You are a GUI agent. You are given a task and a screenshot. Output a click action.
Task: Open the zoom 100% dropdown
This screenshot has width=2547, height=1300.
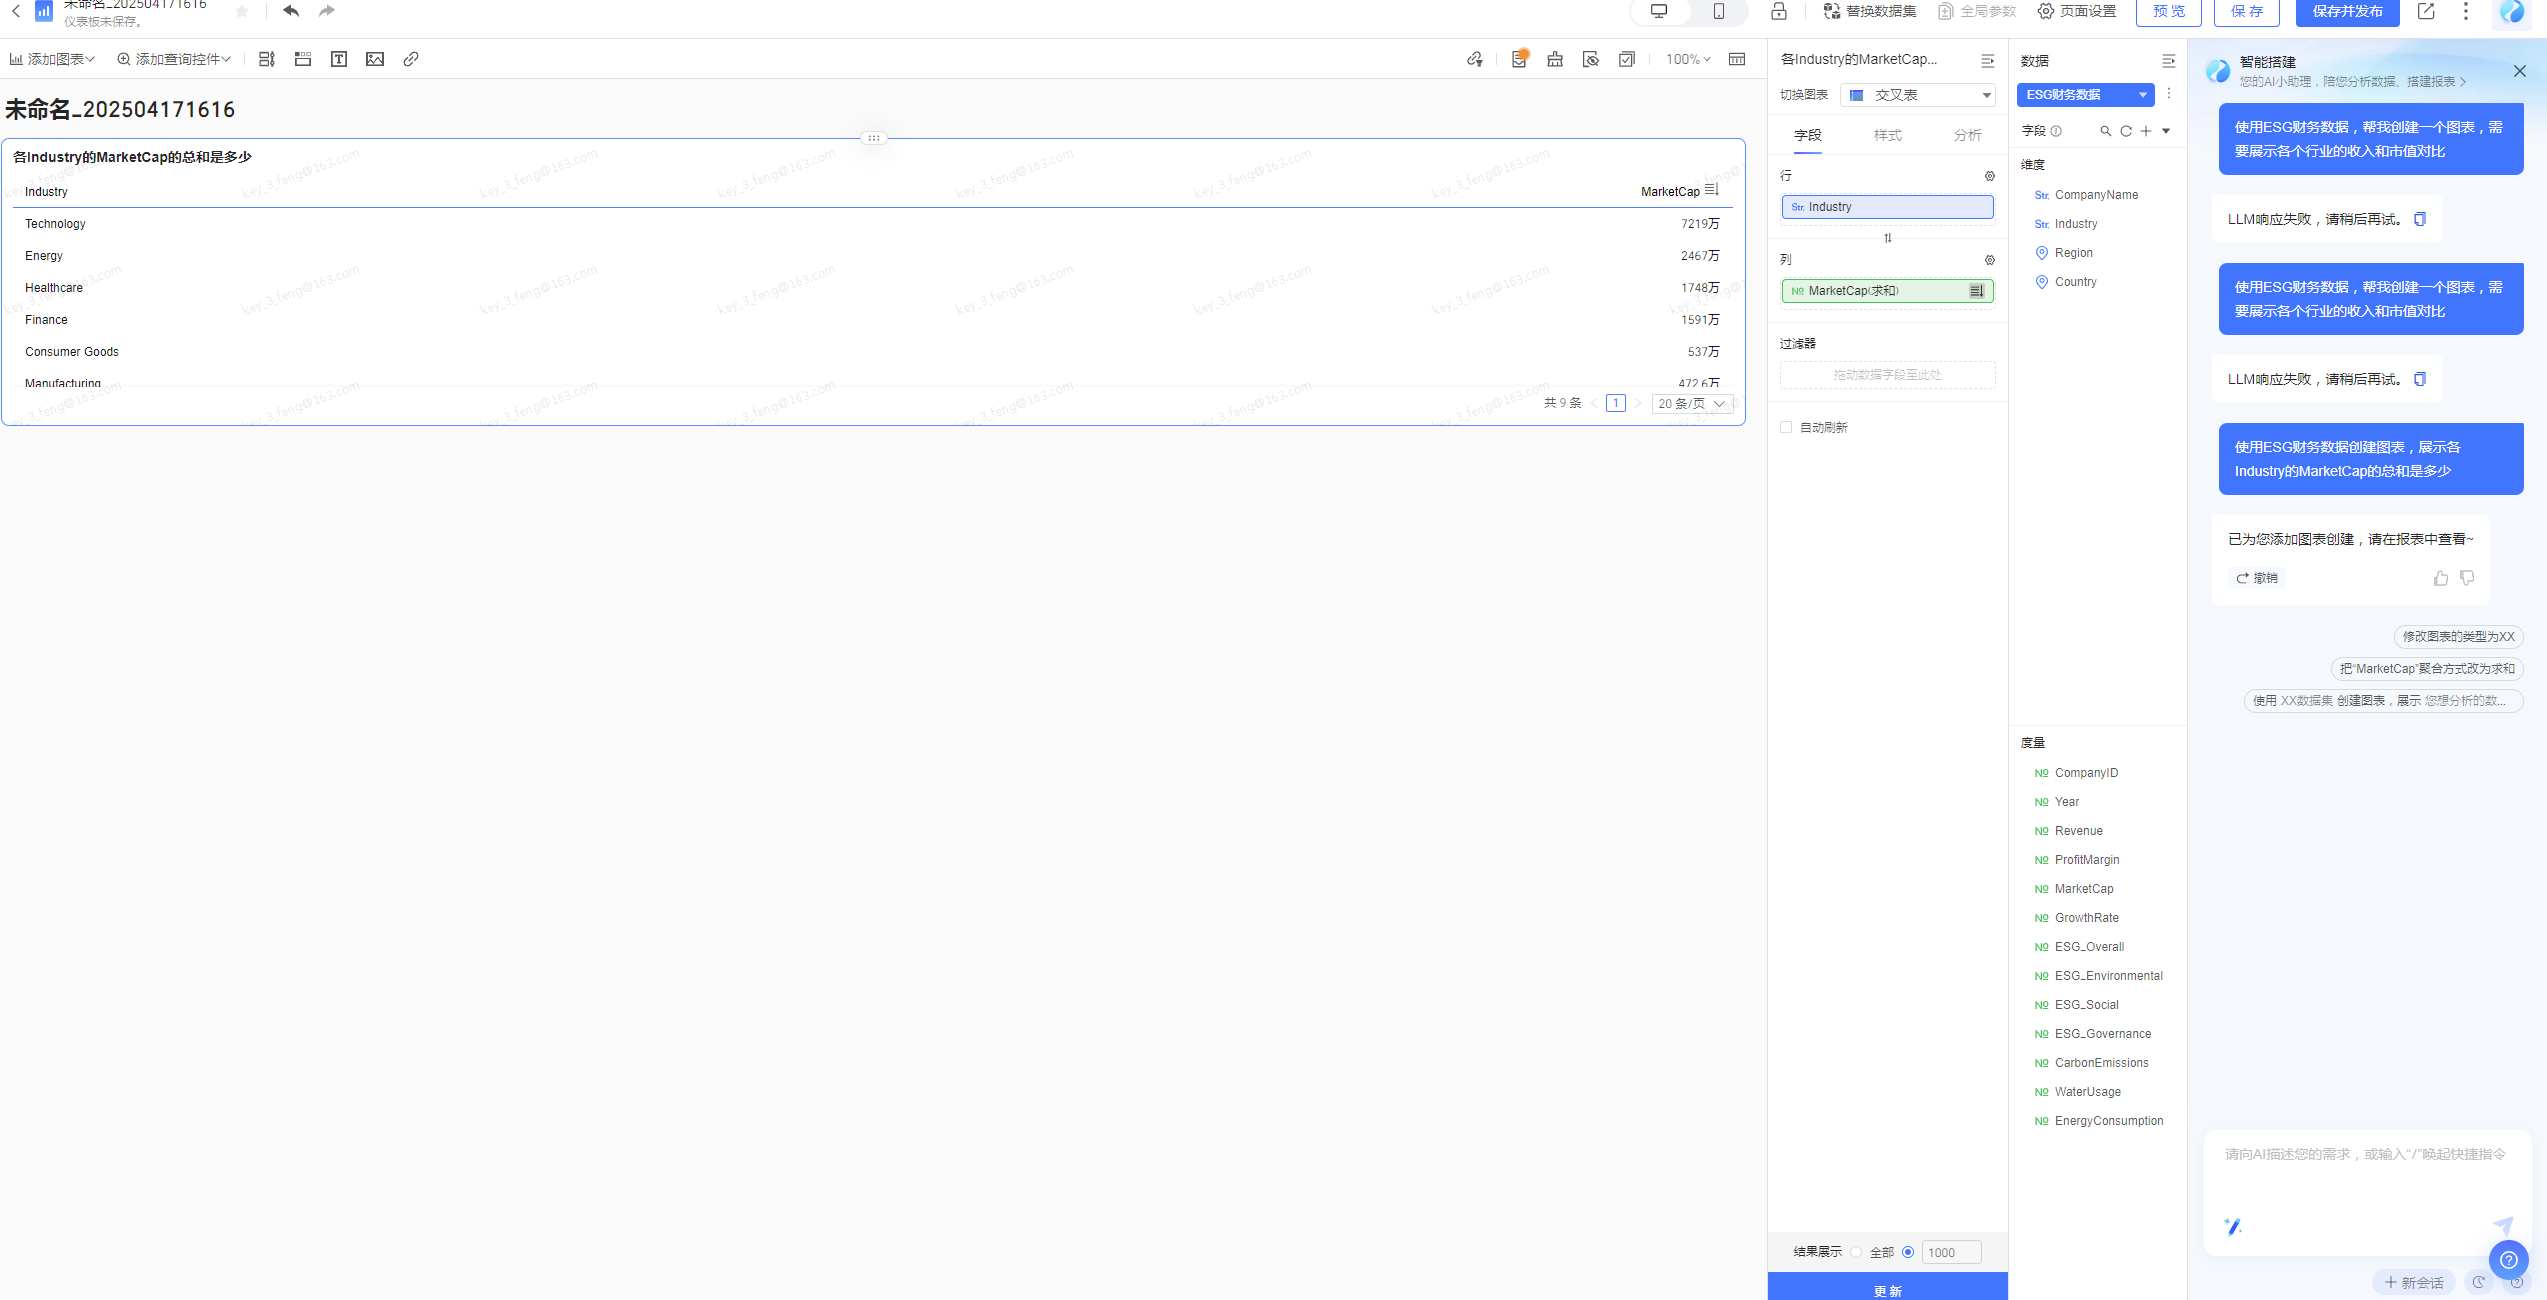[1688, 59]
